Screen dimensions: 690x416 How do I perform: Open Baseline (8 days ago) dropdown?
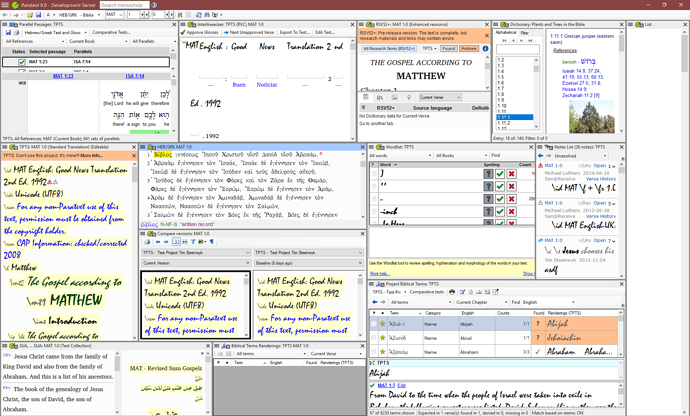click(x=308, y=263)
